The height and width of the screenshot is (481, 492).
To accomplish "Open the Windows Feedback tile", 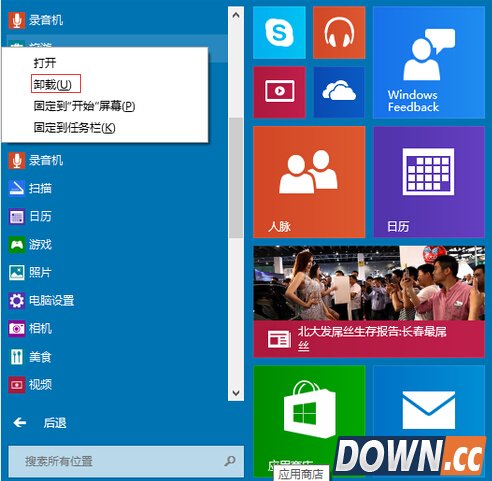I will tap(429, 62).
